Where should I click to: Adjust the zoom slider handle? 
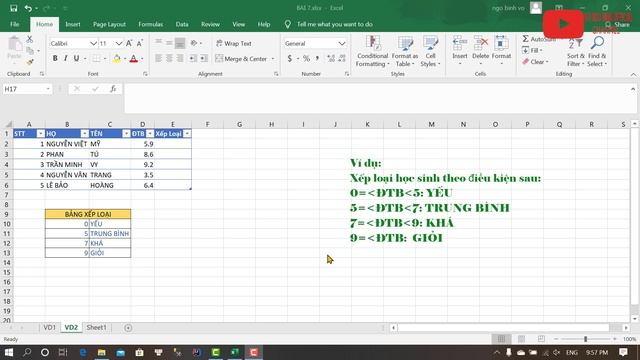pyautogui.click(x=585, y=339)
